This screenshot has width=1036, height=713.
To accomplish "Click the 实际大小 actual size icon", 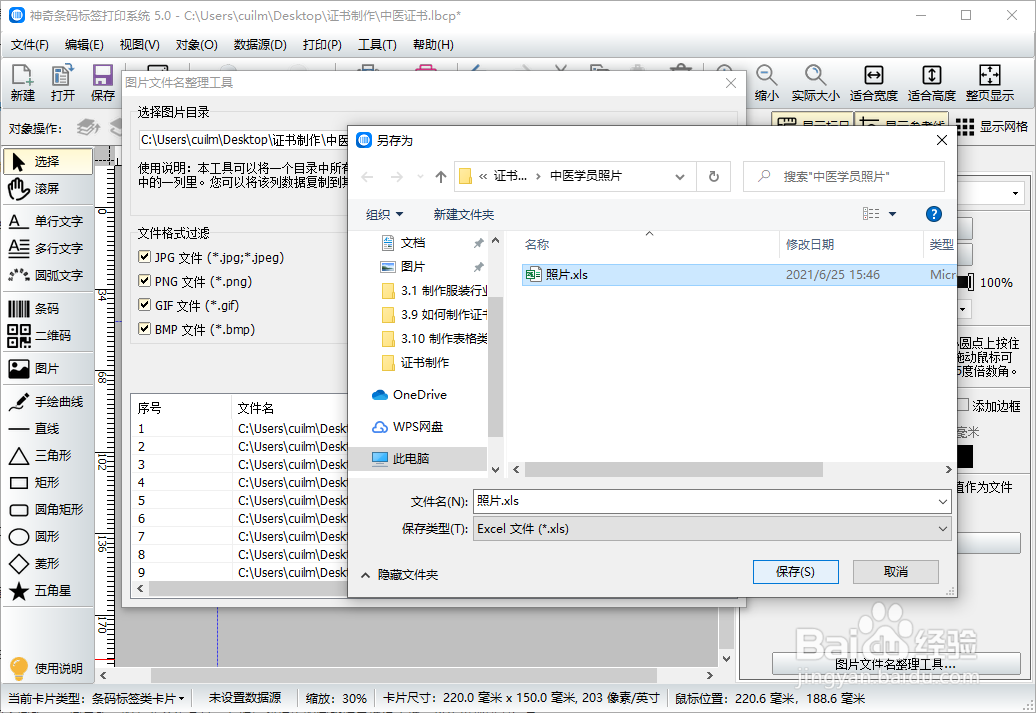I will tap(815, 83).
